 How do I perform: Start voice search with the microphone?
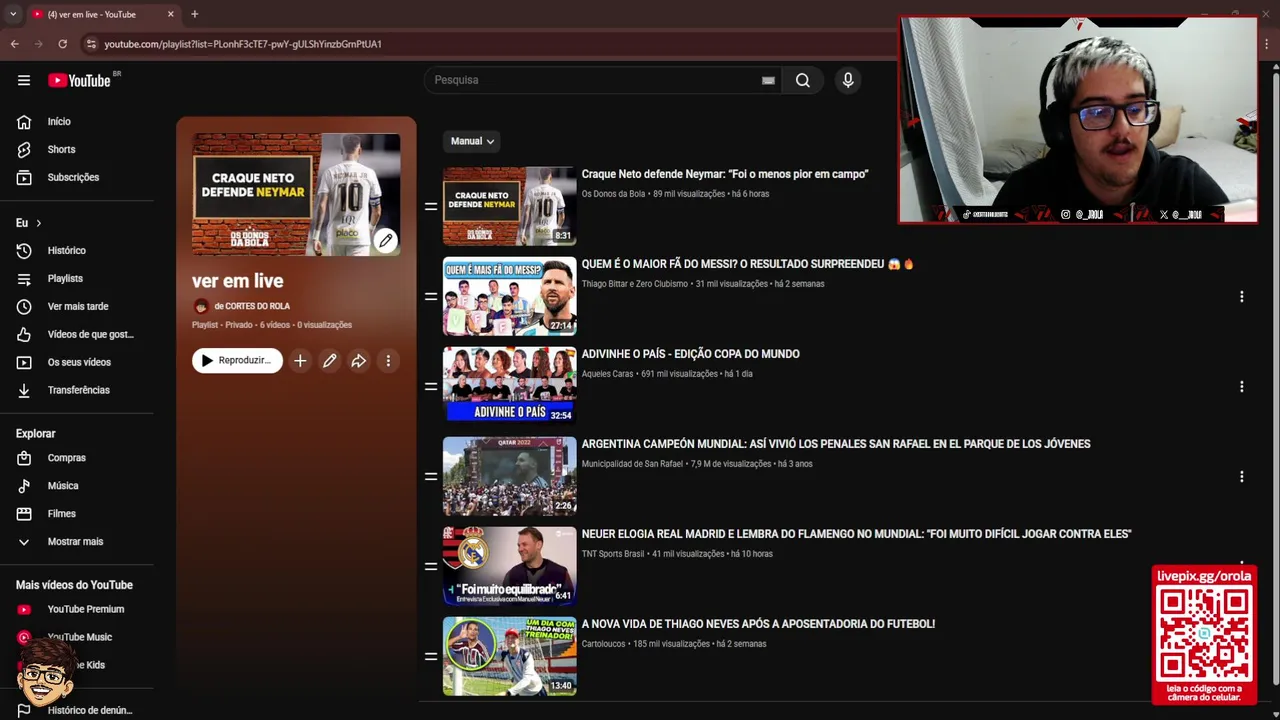click(848, 80)
